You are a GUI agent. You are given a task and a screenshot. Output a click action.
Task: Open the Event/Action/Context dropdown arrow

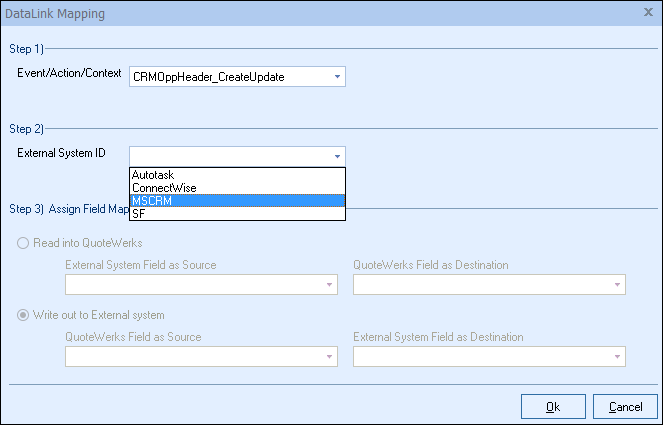click(x=337, y=77)
